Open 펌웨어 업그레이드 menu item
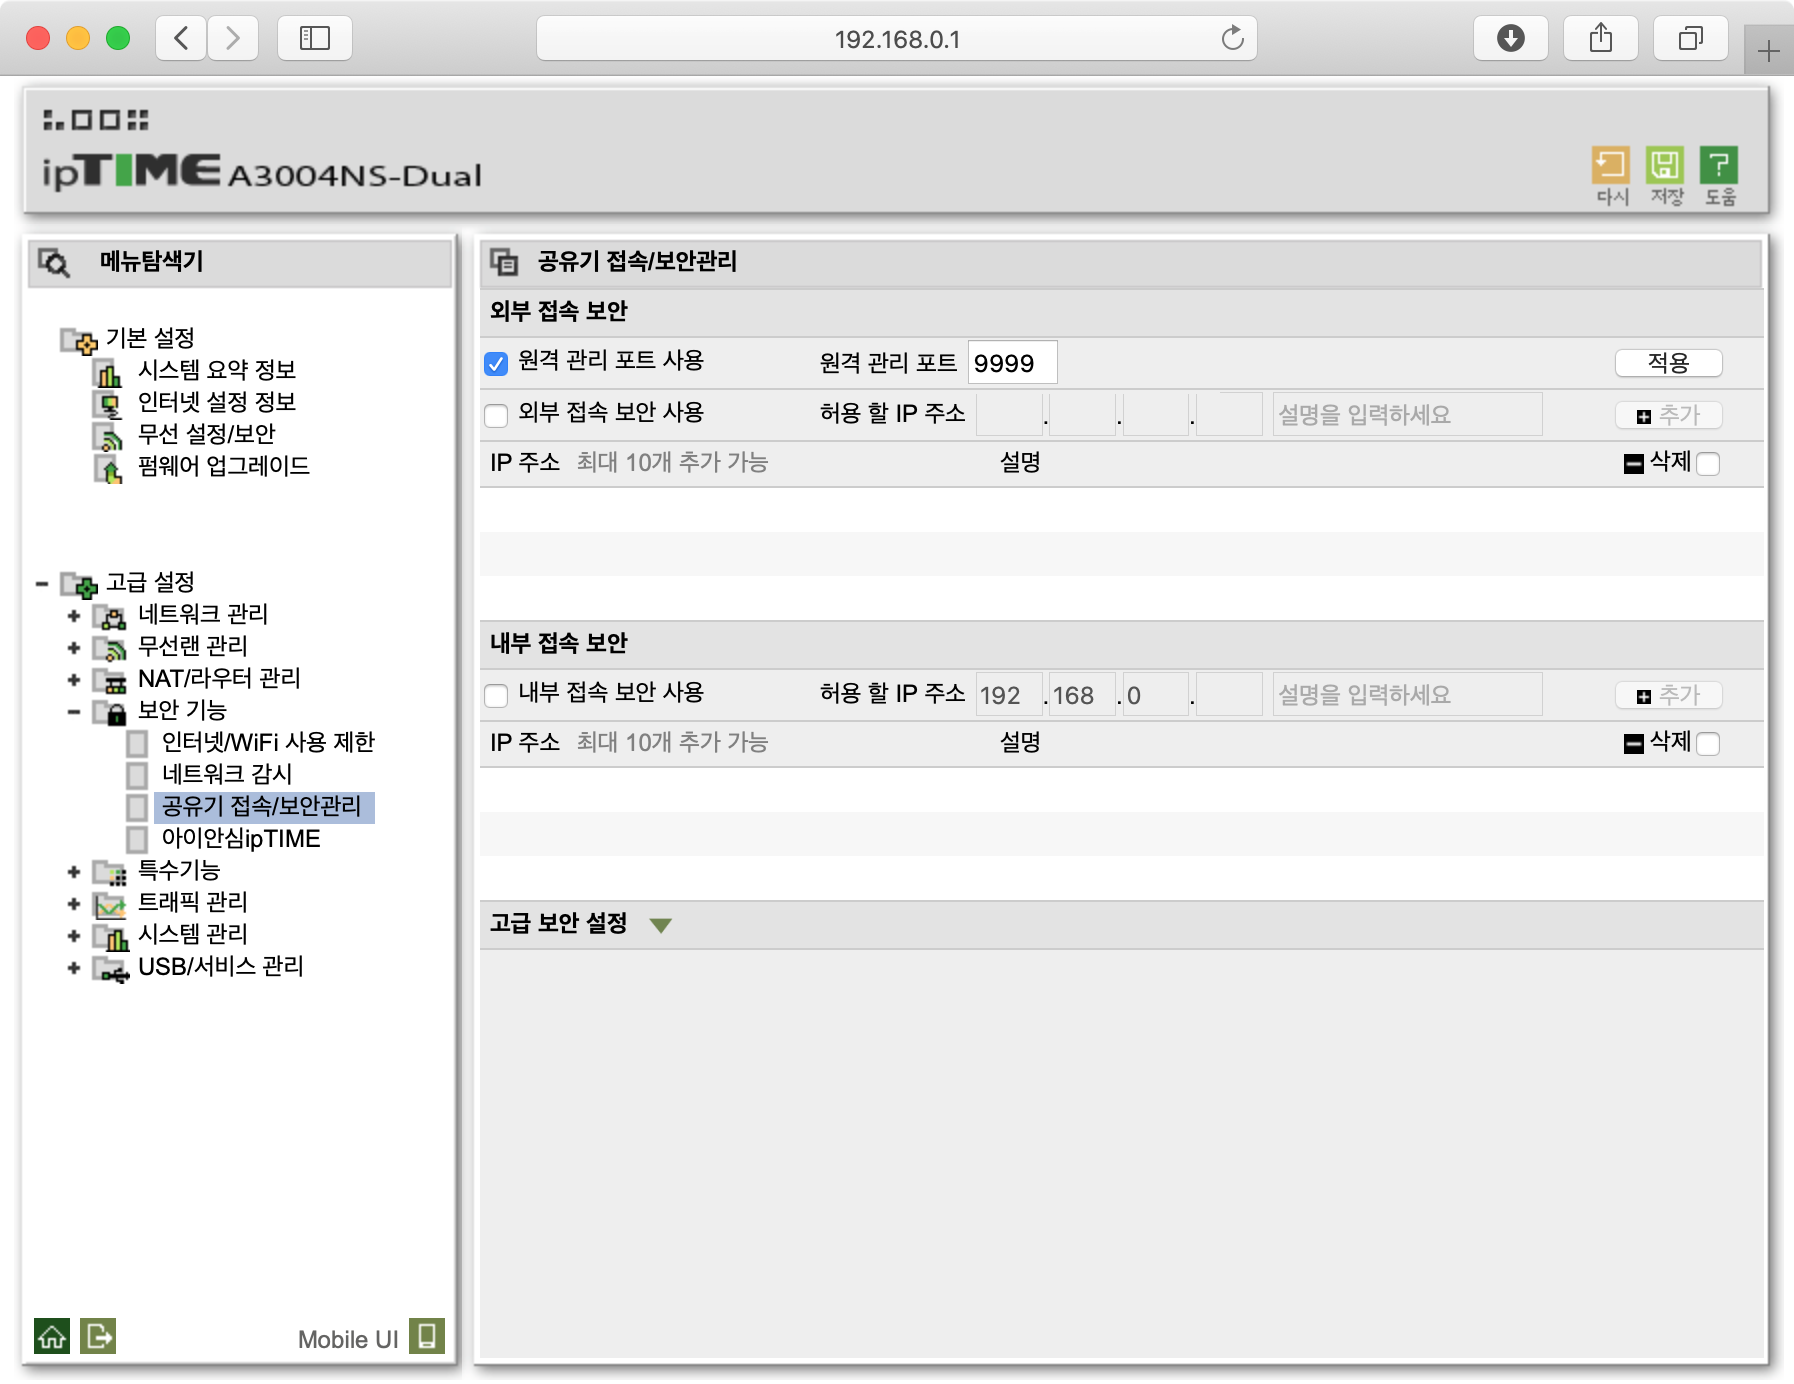The width and height of the screenshot is (1794, 1384). click(x=224, y=466)
